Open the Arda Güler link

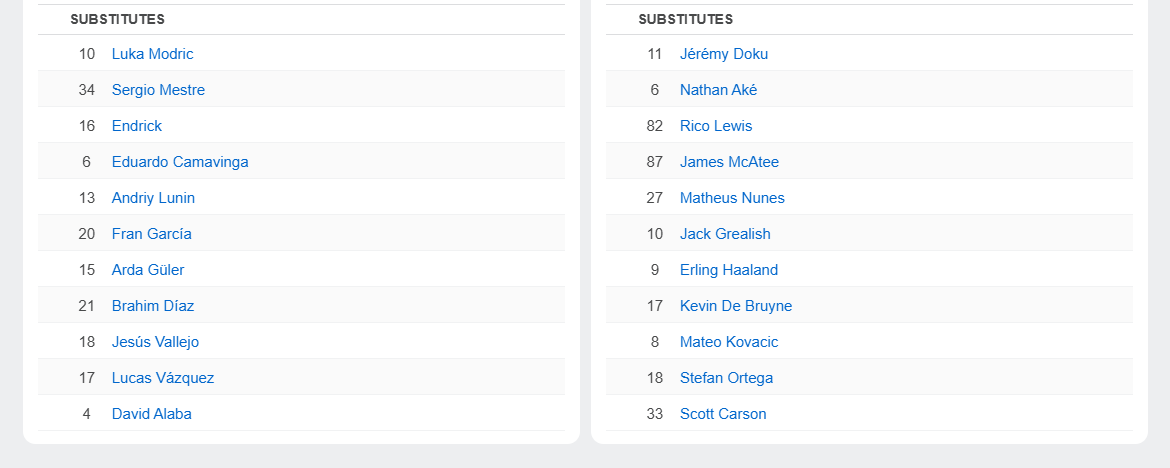click(x=148, y=270)
